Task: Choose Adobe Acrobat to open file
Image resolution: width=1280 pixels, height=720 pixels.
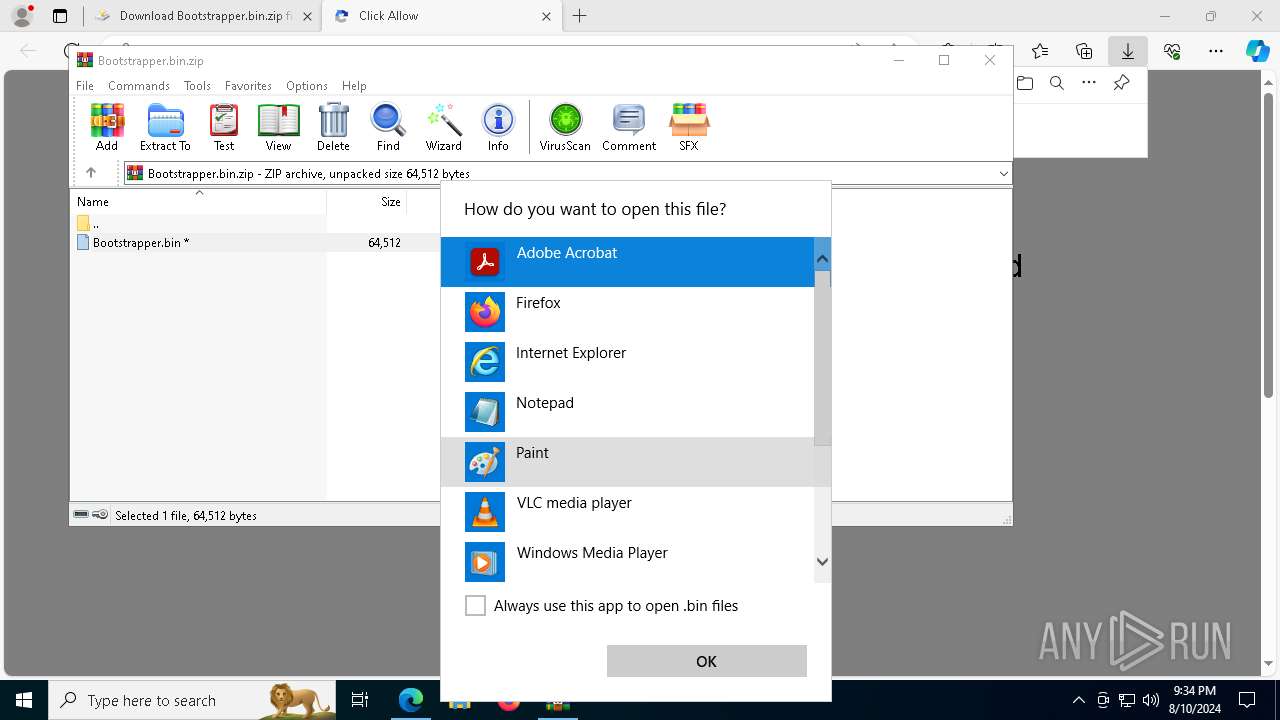Action: [x=628, y=262]
